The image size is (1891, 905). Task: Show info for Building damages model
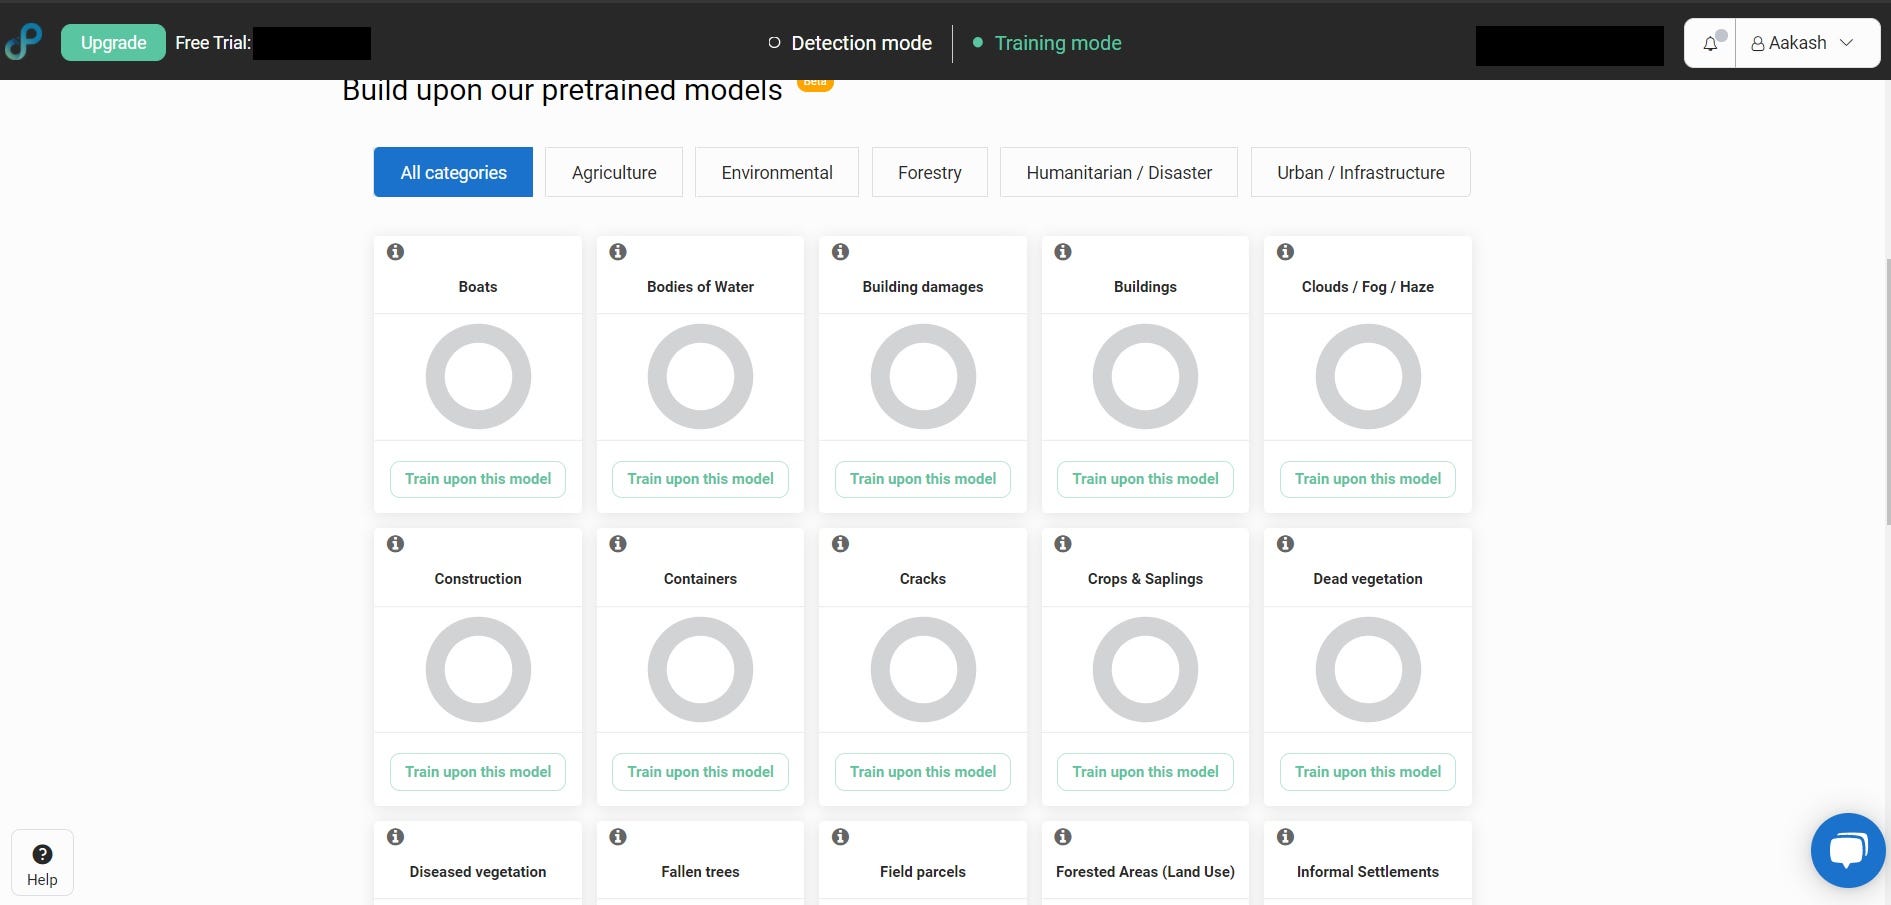pyautogui.click(x=841, y=252)
